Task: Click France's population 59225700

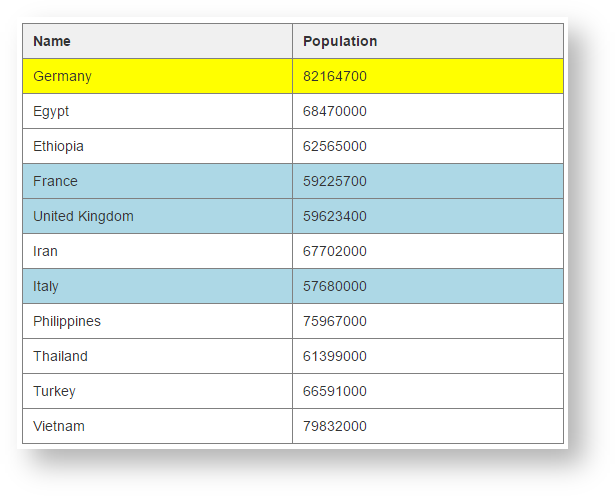Action: 335,181
